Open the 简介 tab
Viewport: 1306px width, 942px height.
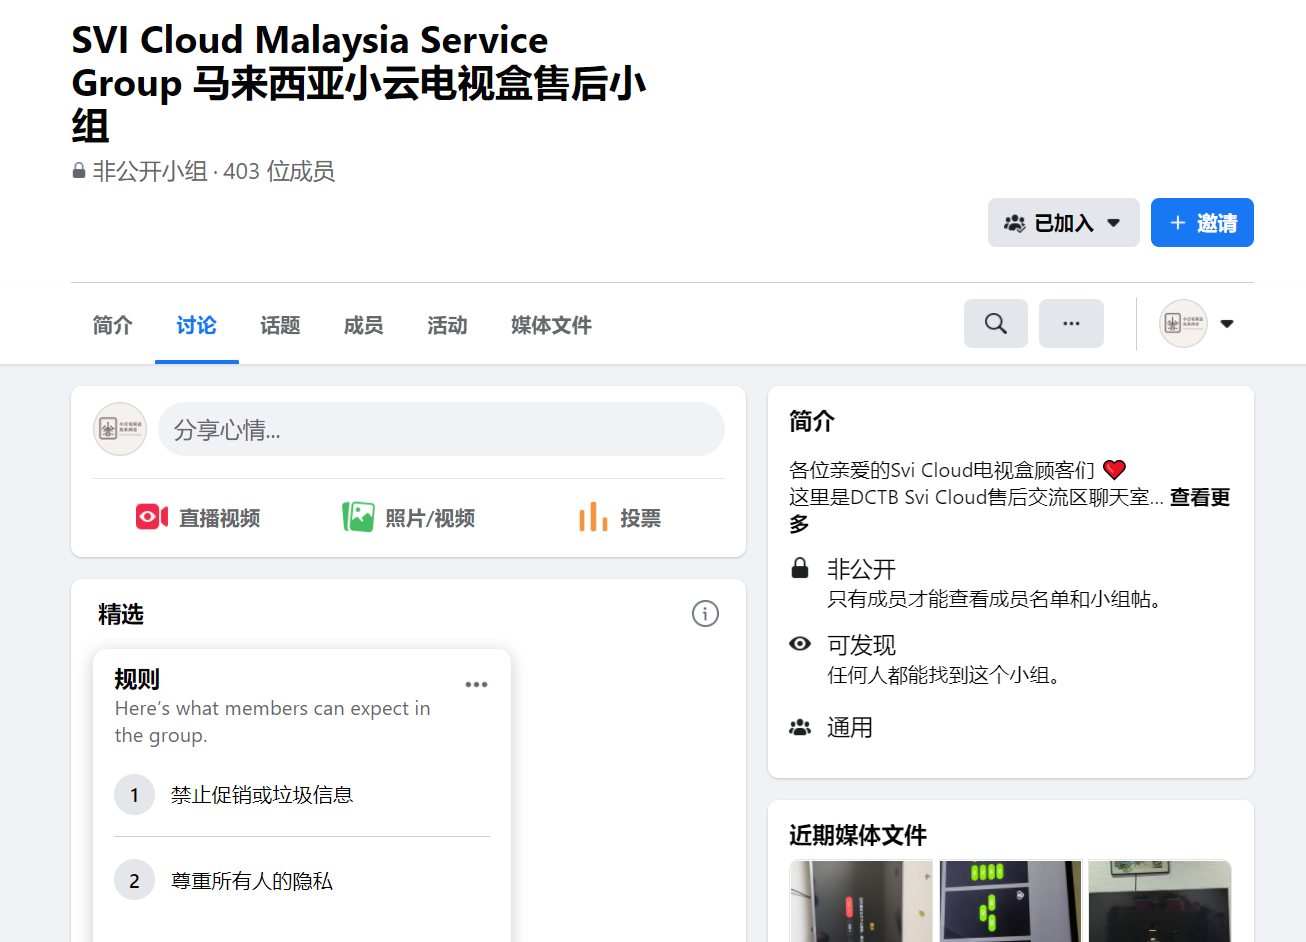(x=112, y=325)
